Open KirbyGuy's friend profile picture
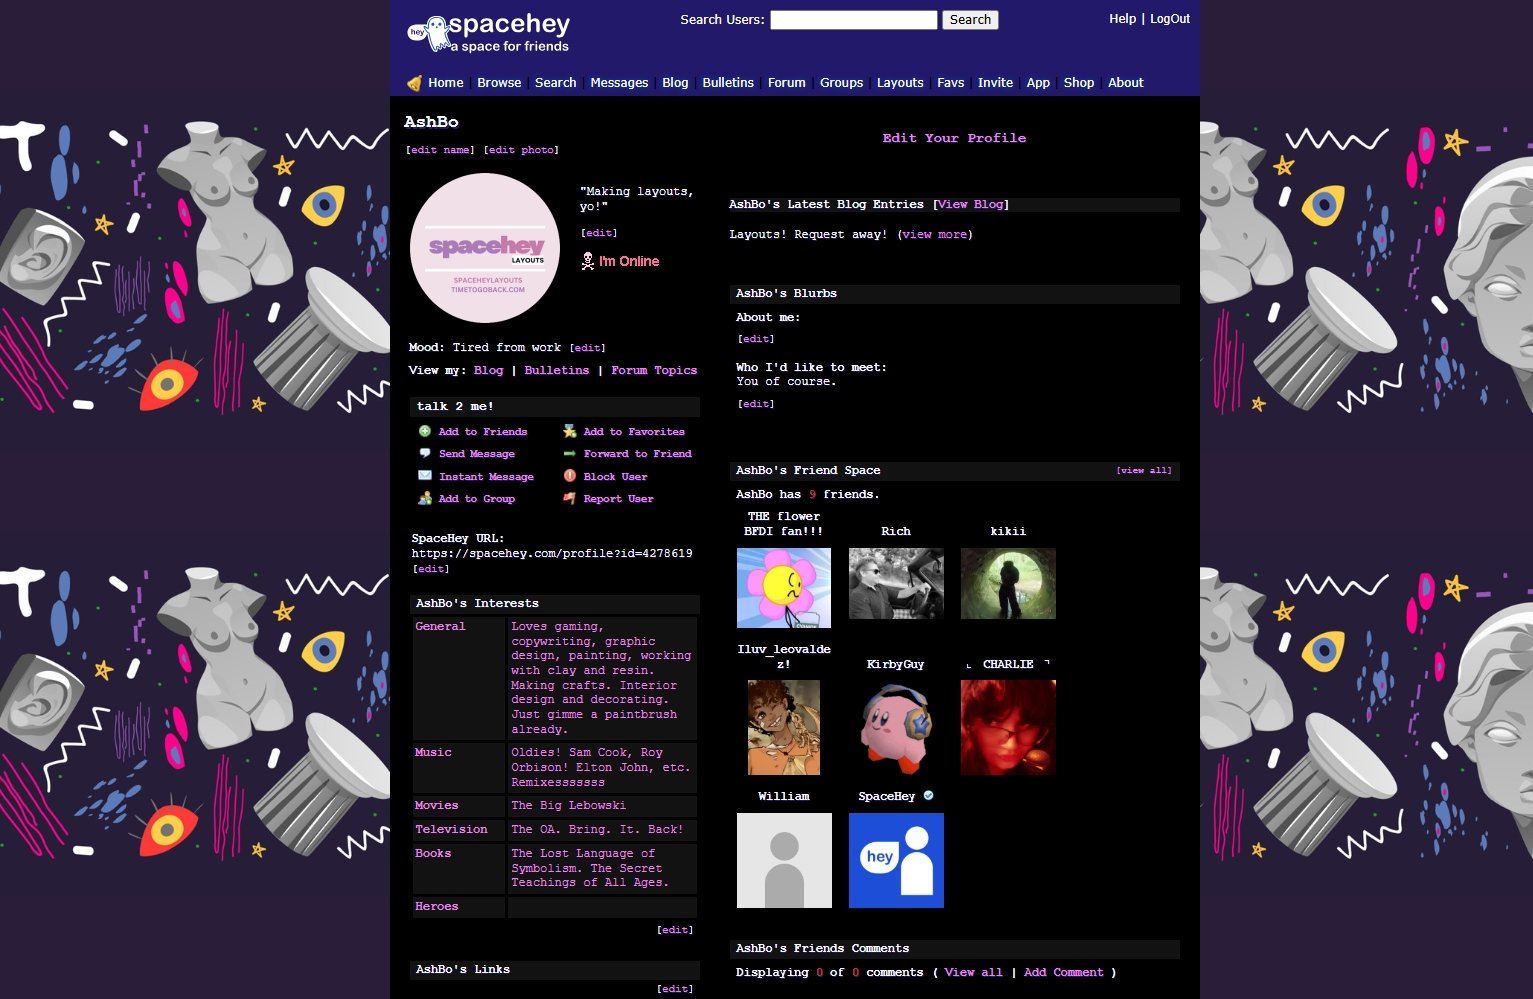 (x=896, y=728)
